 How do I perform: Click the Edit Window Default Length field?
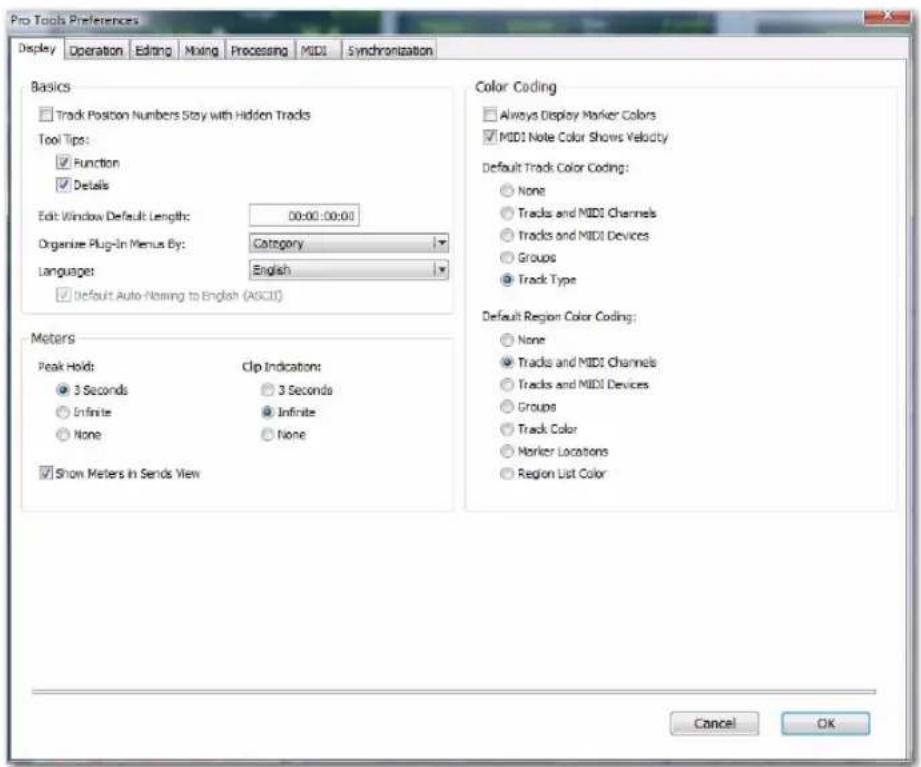coord(304,216)
